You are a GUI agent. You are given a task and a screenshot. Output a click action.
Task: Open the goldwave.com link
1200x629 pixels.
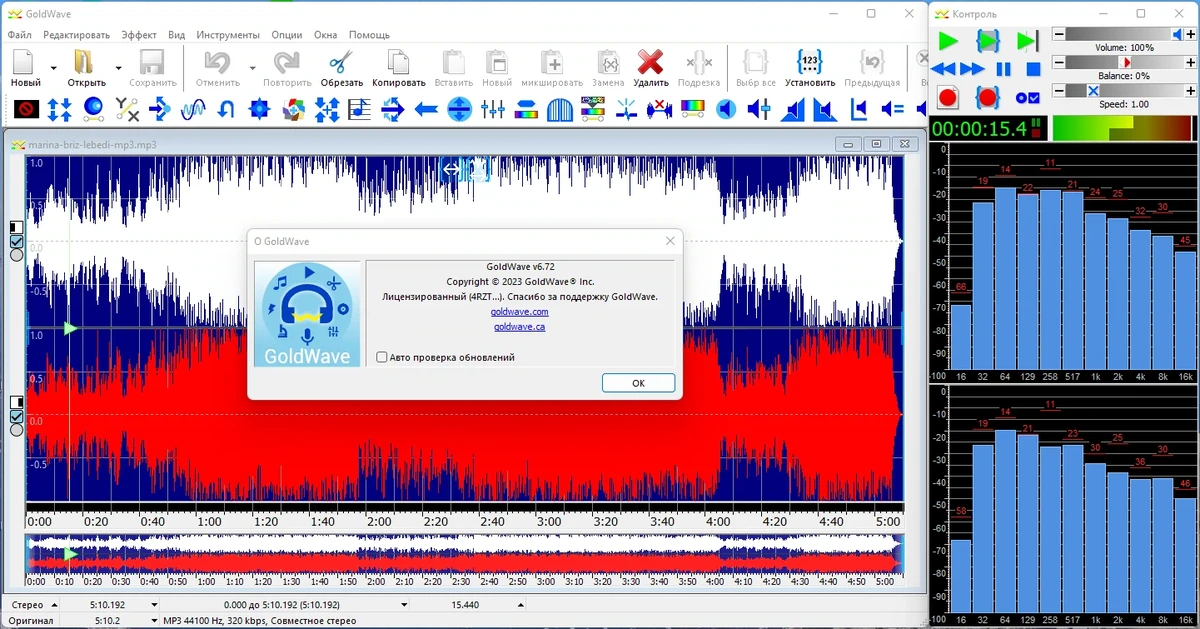point(520,312)
